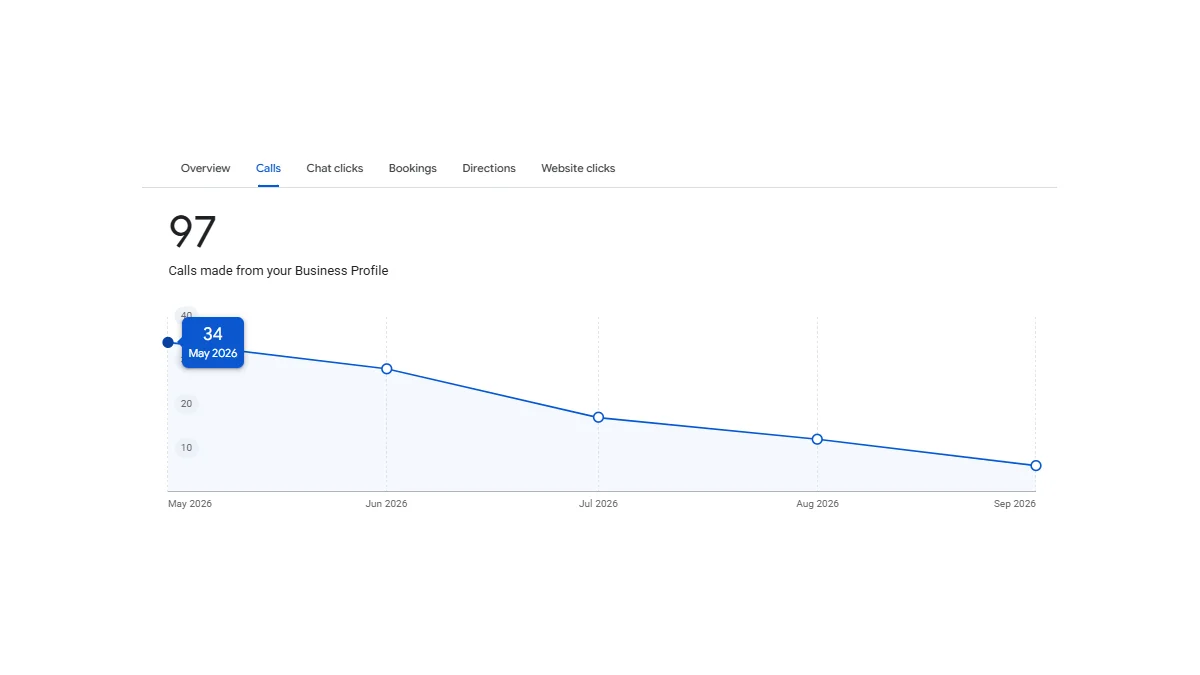This screenshot has height=675, width=1200.
Task: Go to the Bookings tab
Action: point(413,168)
